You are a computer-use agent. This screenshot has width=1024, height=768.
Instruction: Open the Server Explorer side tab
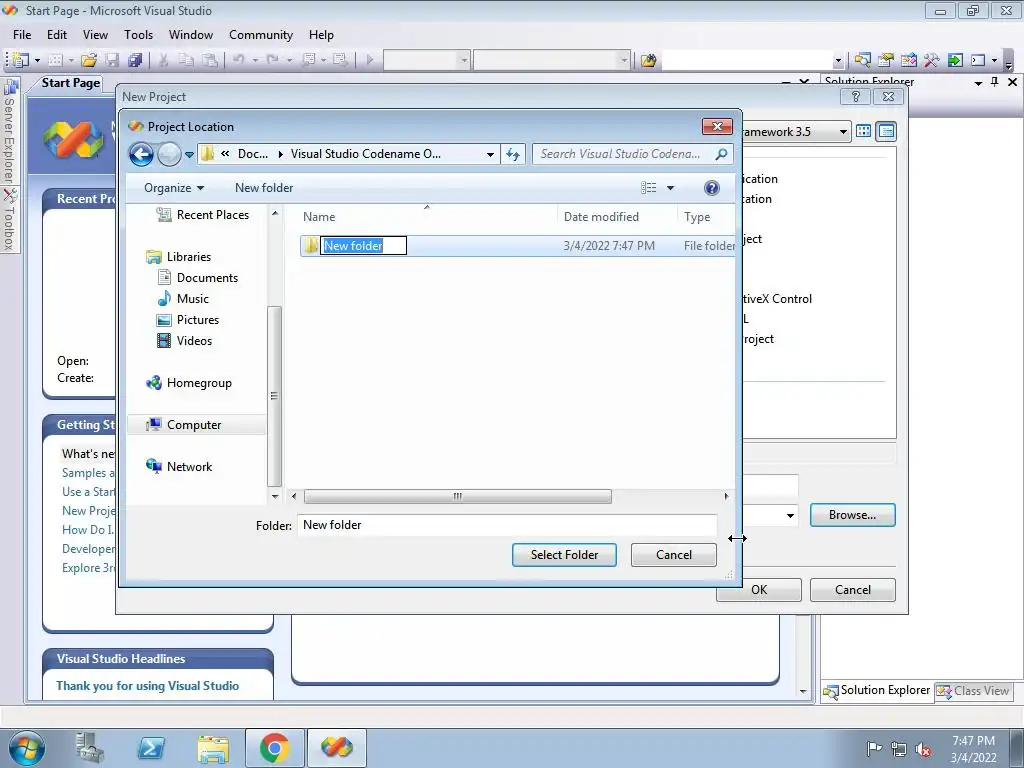10,131
